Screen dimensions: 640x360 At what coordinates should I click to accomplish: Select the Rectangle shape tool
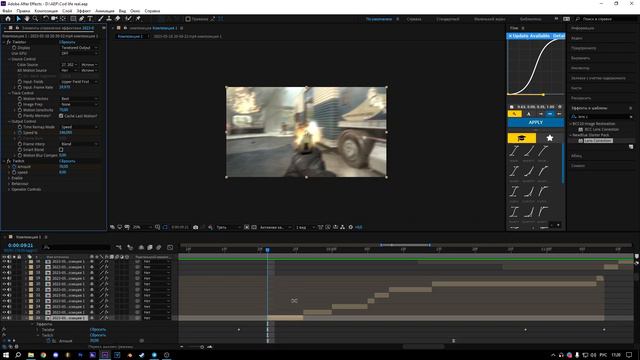coord(73,19)
